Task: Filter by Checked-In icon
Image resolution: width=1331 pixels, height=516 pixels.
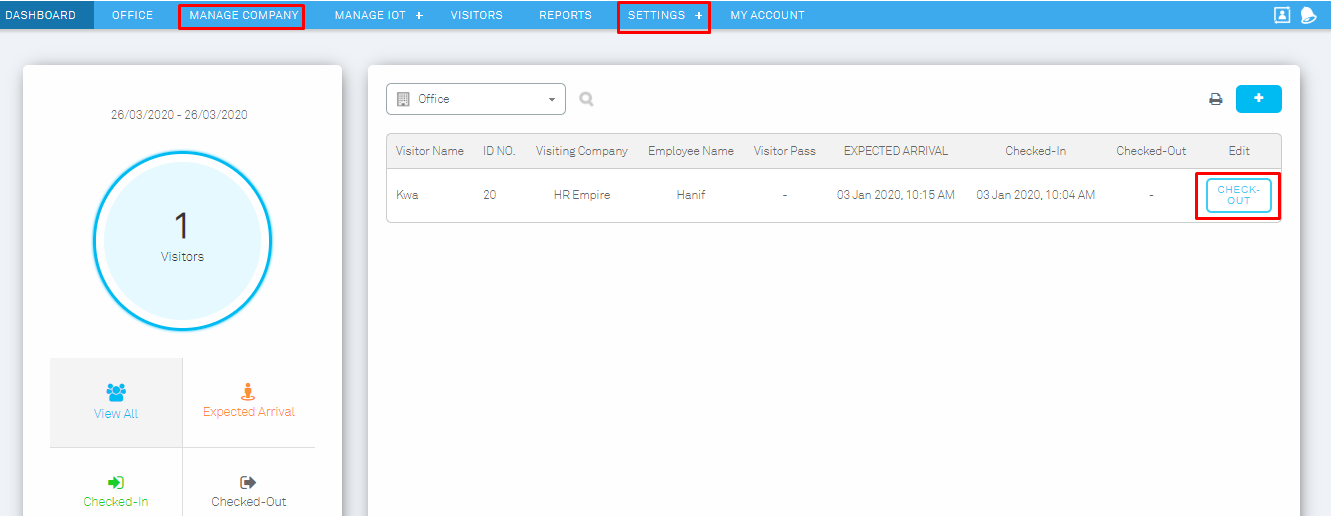Action: pyautogui.click(x=116, y=482)
